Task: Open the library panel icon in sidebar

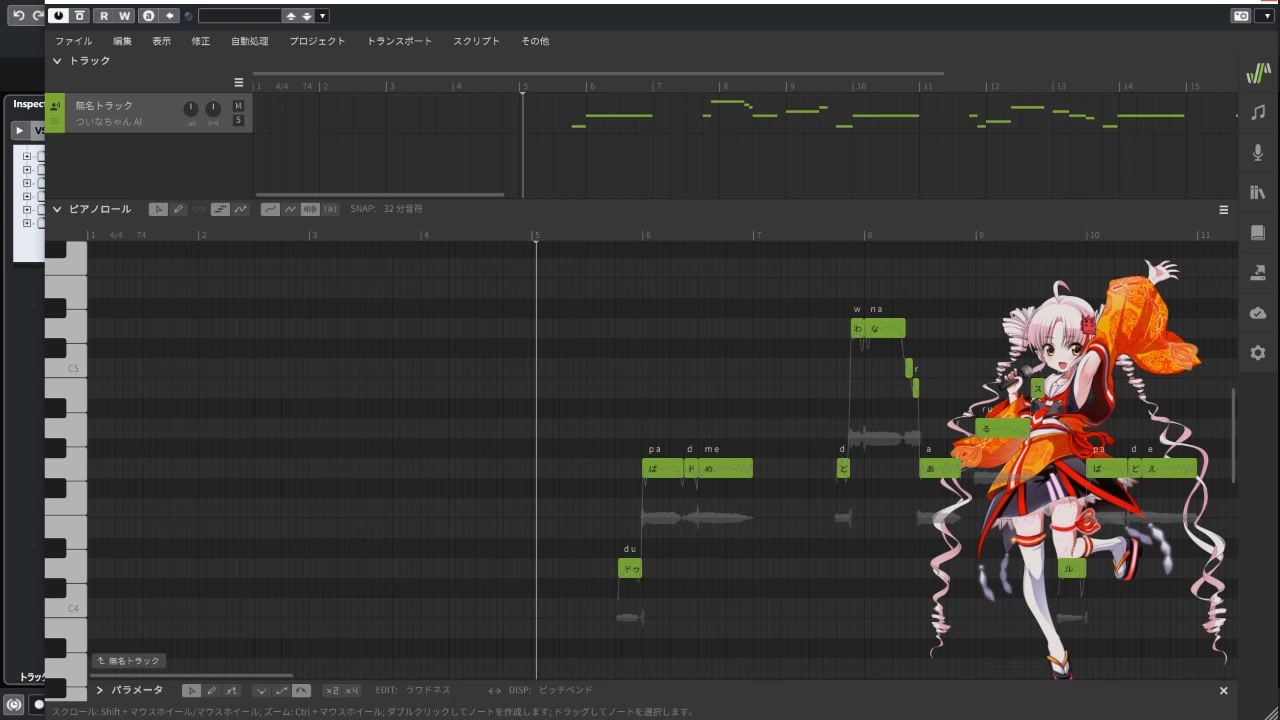Action: (1258, 192)
